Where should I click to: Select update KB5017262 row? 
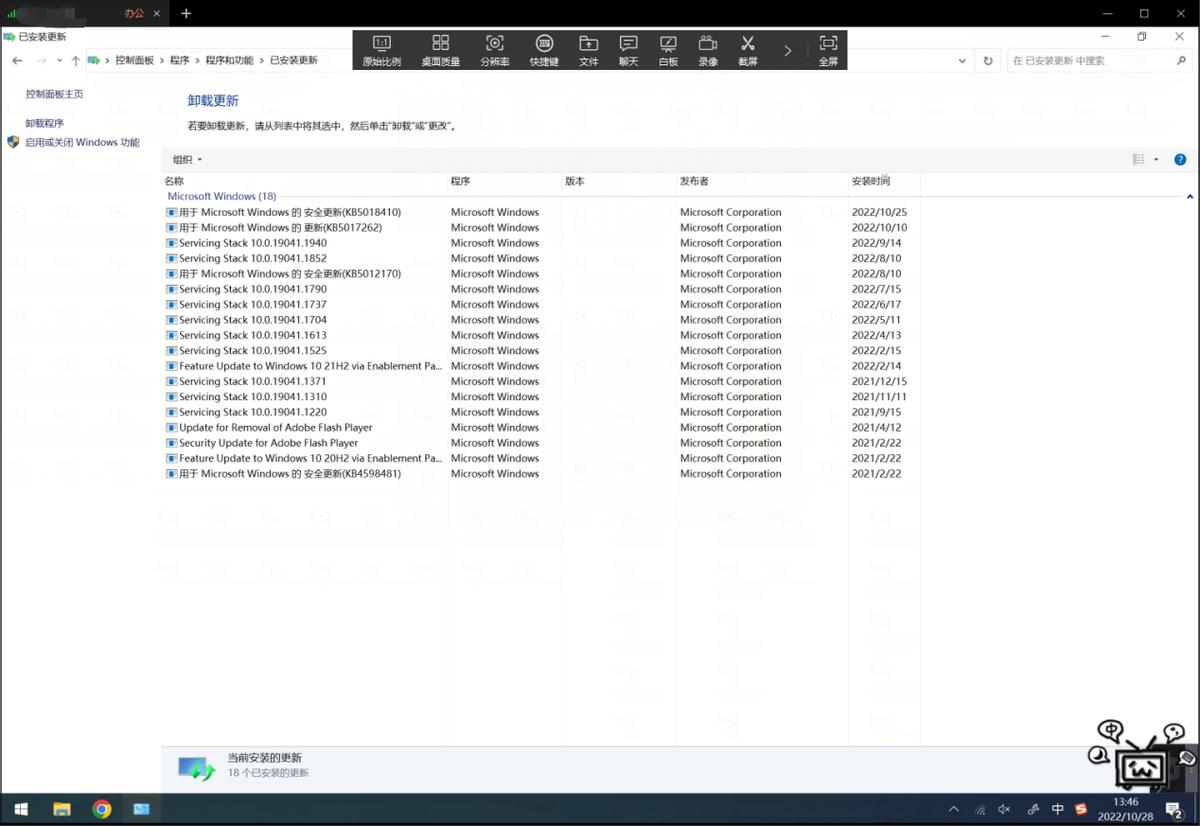pyautogui.click(x=541, y=228)
